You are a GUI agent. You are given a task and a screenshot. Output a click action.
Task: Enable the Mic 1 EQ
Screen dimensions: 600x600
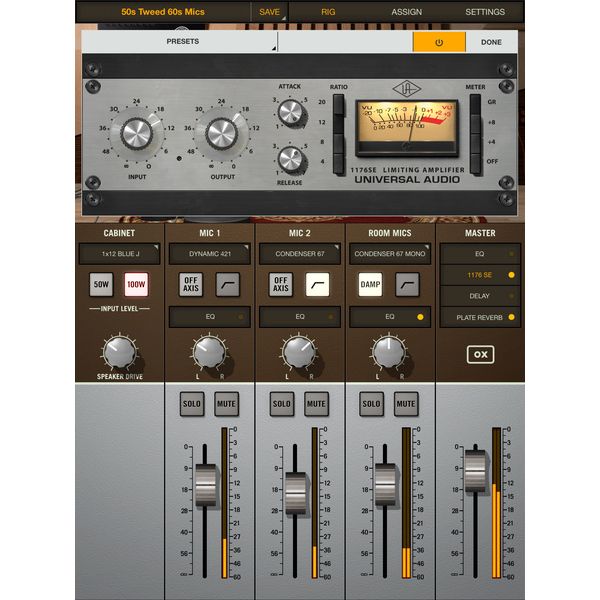tap(210, 317)
